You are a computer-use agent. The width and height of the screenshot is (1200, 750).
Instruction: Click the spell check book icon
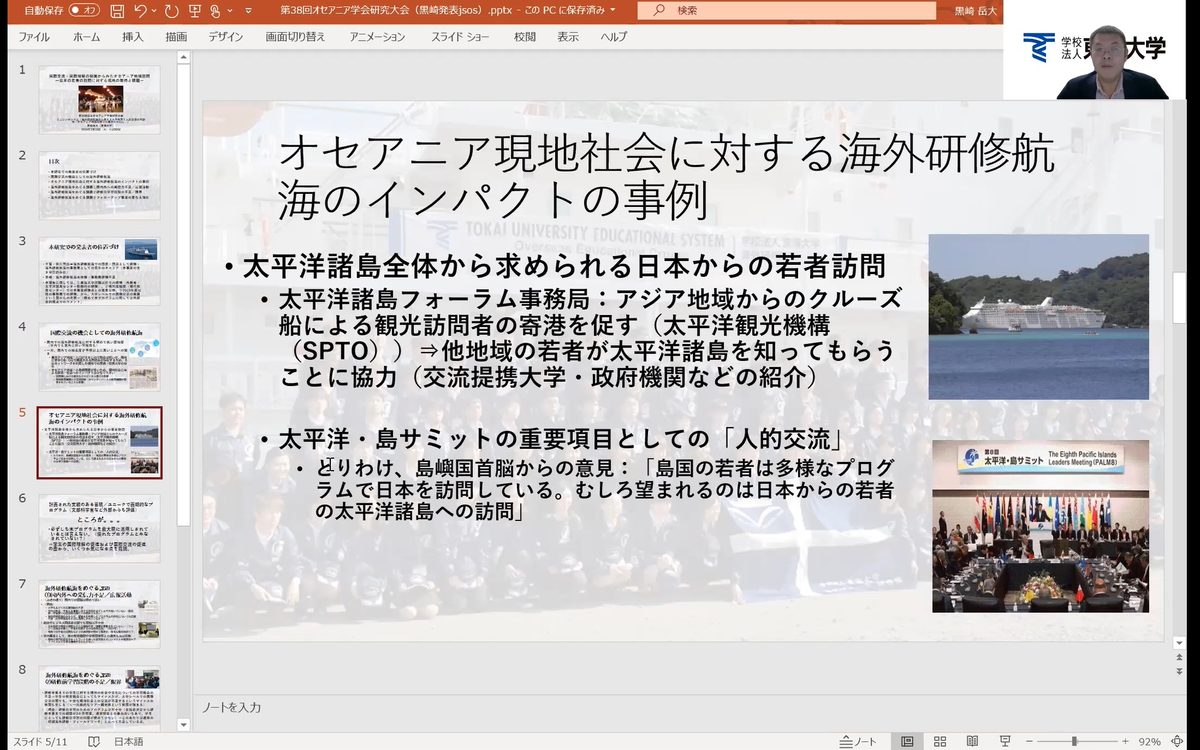pos(94,741)
